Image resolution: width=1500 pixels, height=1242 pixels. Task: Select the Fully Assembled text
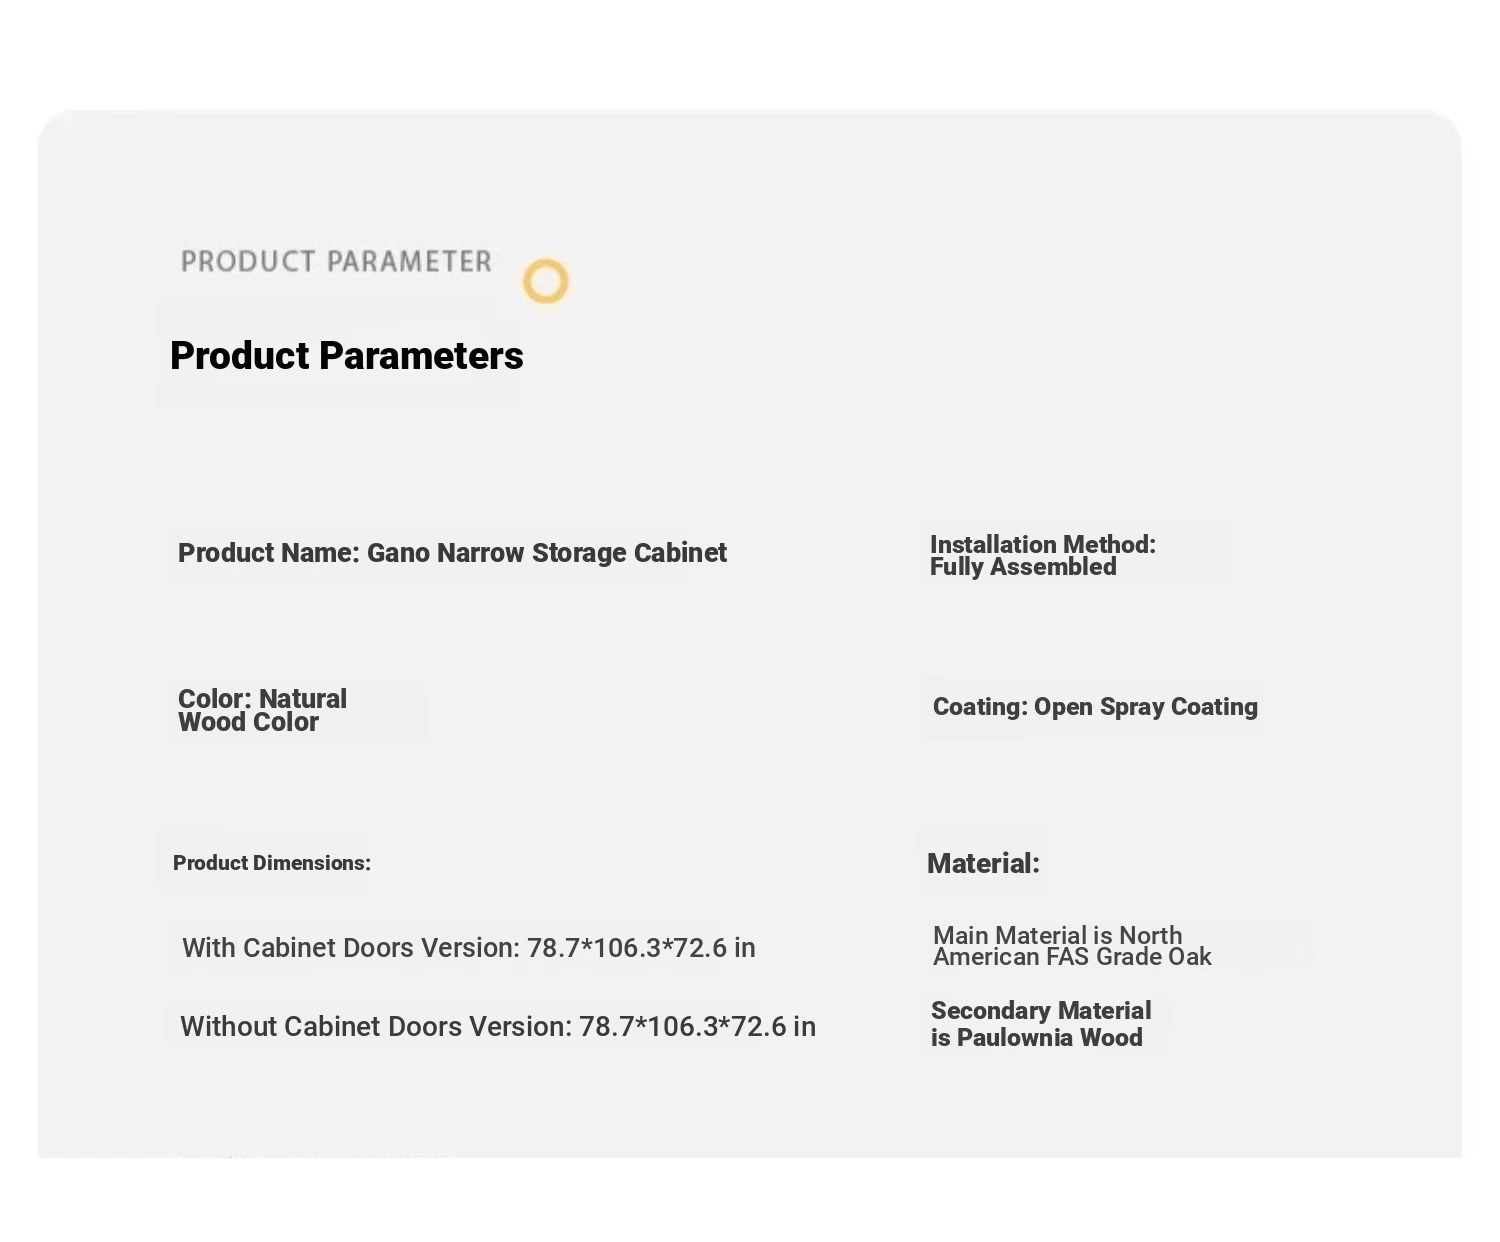[x=1023, y=567]
